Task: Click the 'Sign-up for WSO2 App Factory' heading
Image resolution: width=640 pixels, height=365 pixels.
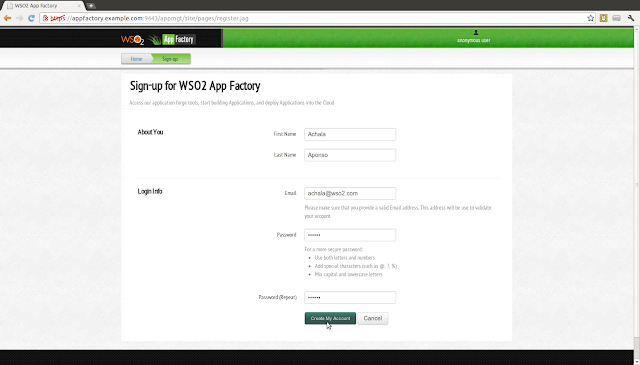Action: 195,86
